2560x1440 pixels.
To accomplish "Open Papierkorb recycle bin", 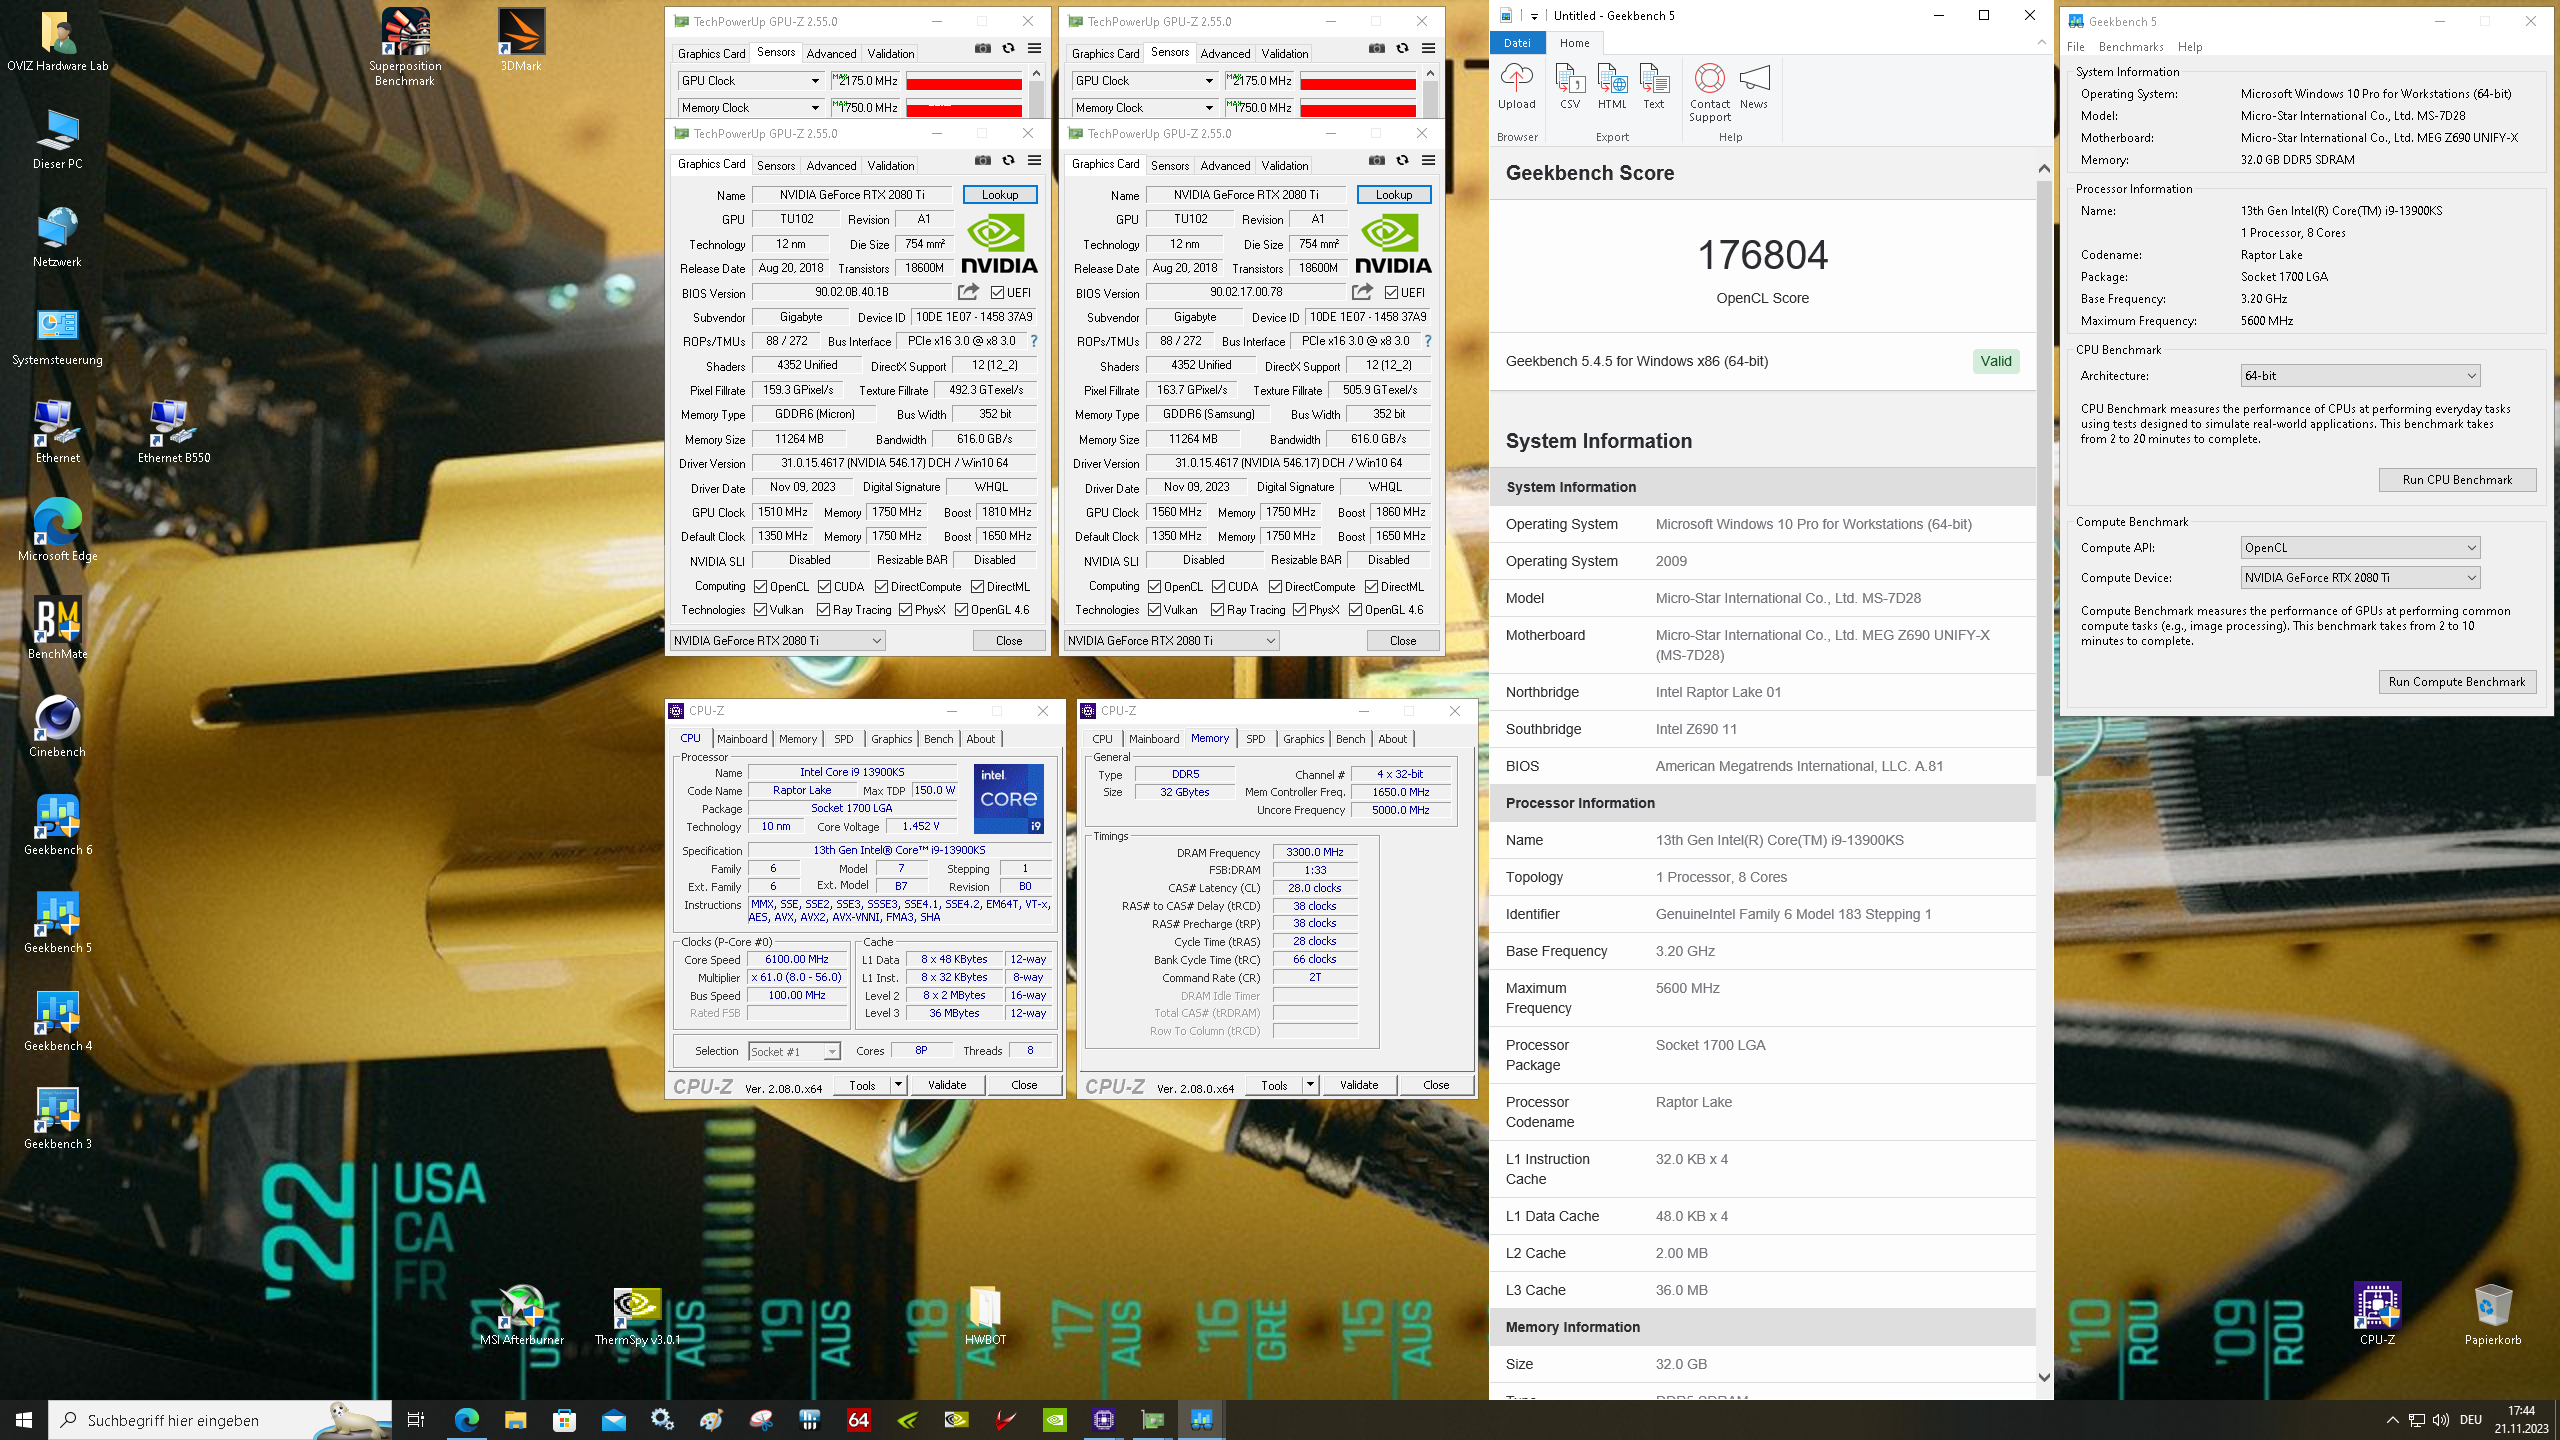I will (x=2492, y=1314).
